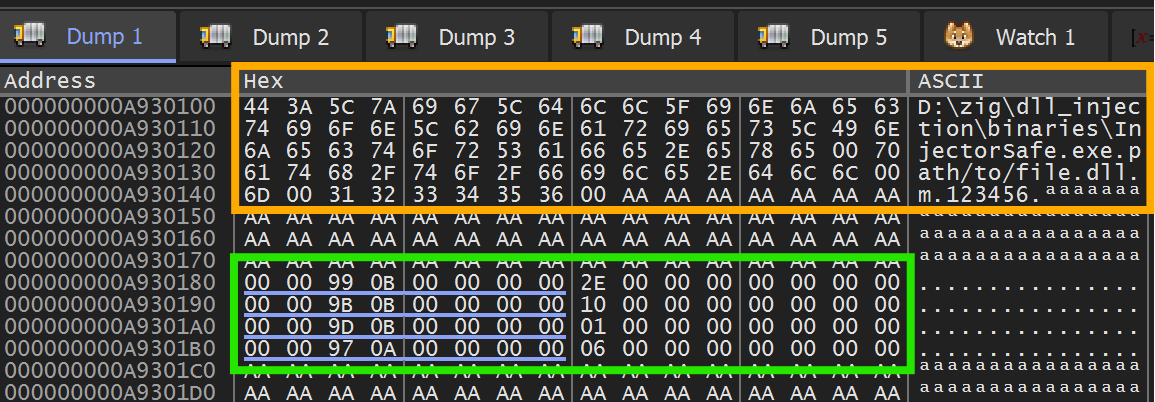Select address 000000000A930190

(110, 304)
